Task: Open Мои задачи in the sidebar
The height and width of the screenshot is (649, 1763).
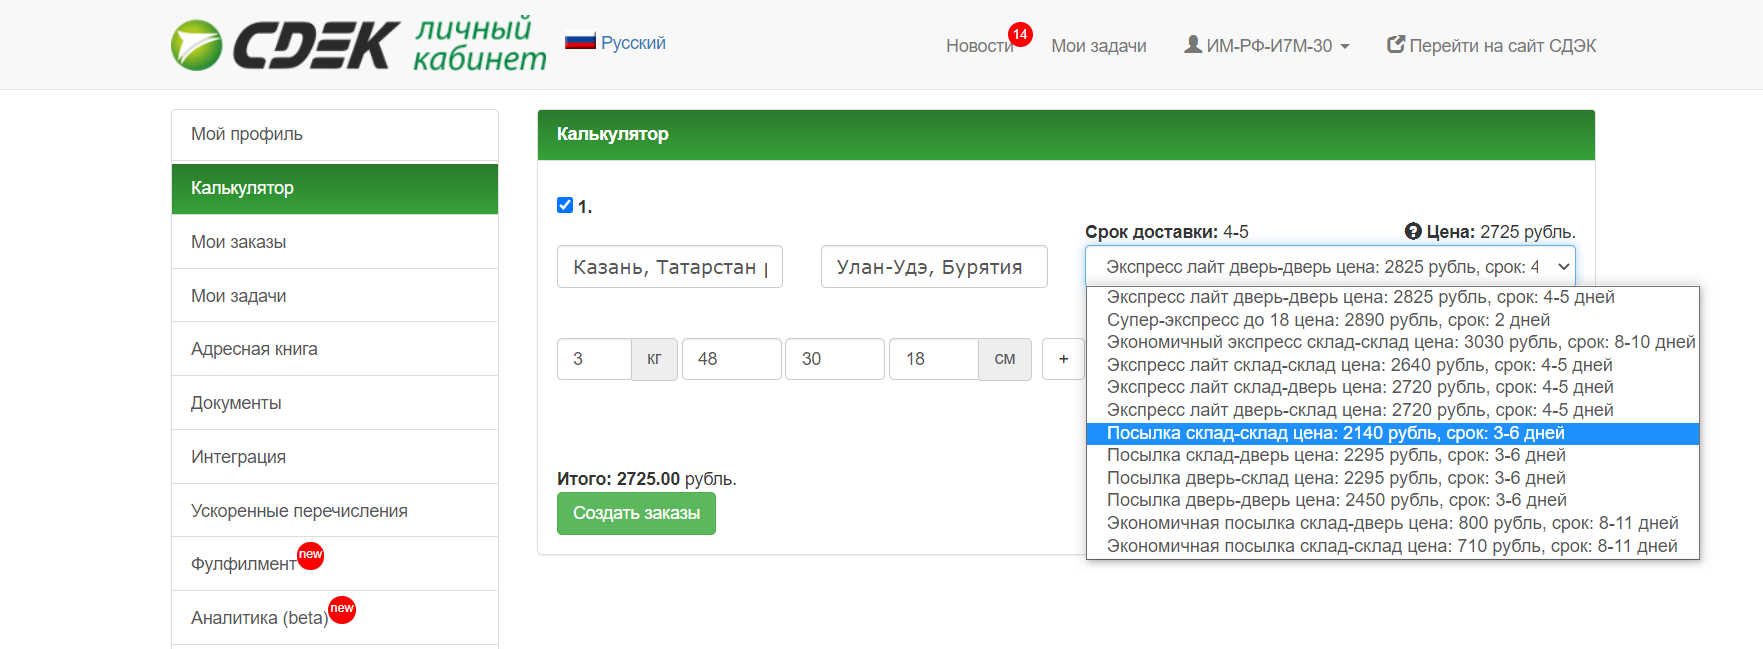Action: click(335, 296)
